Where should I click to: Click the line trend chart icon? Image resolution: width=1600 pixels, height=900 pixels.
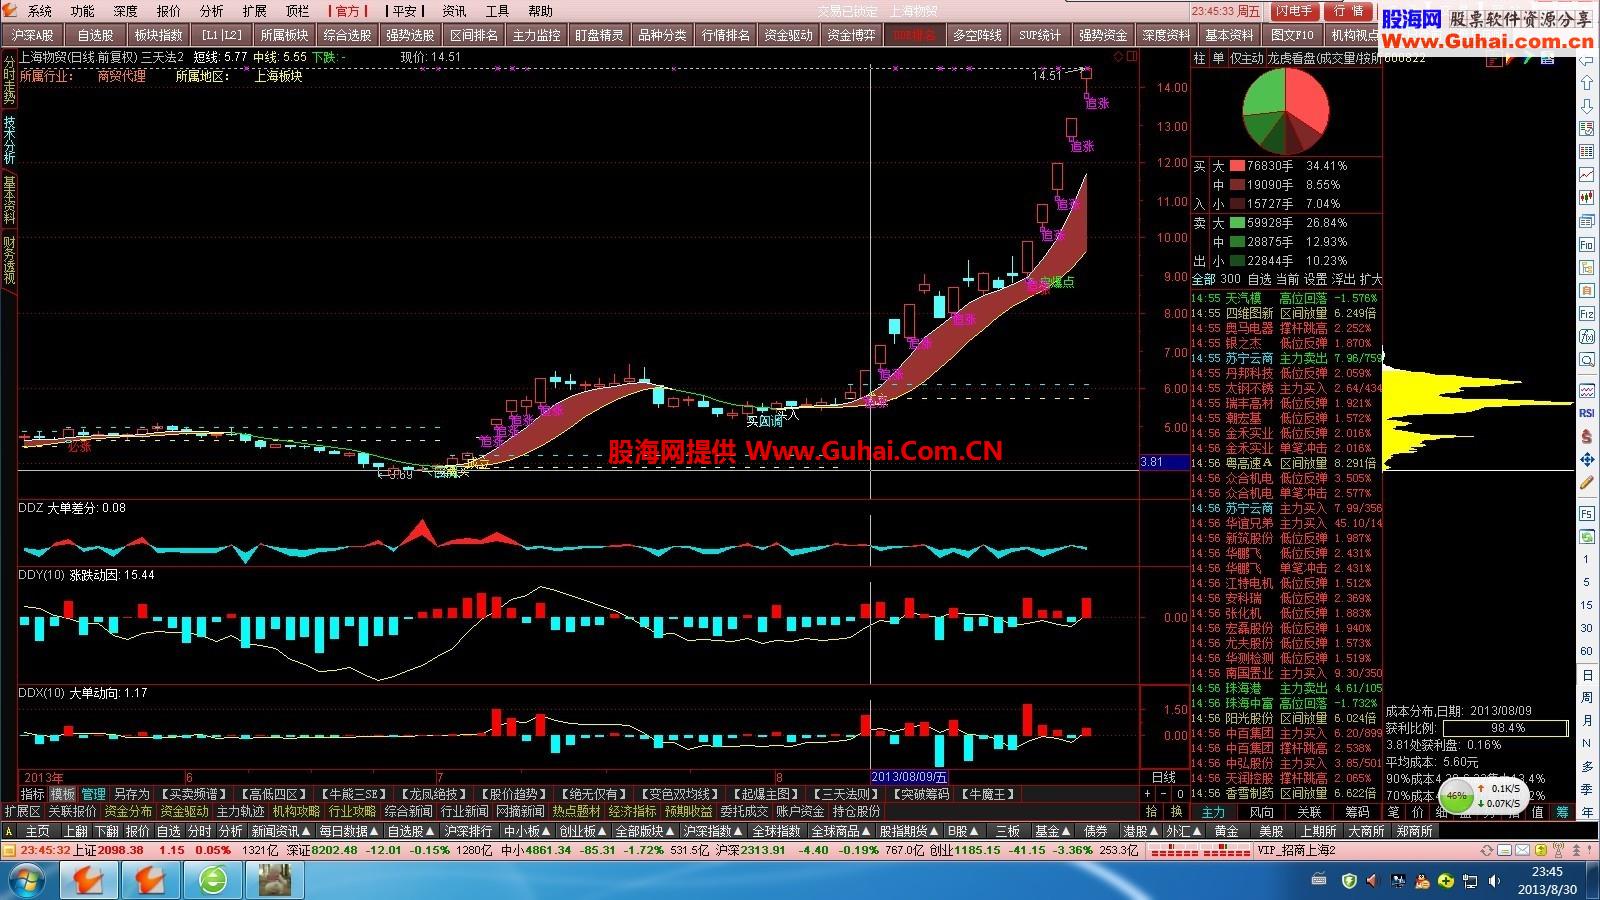tap(1586, 174)
